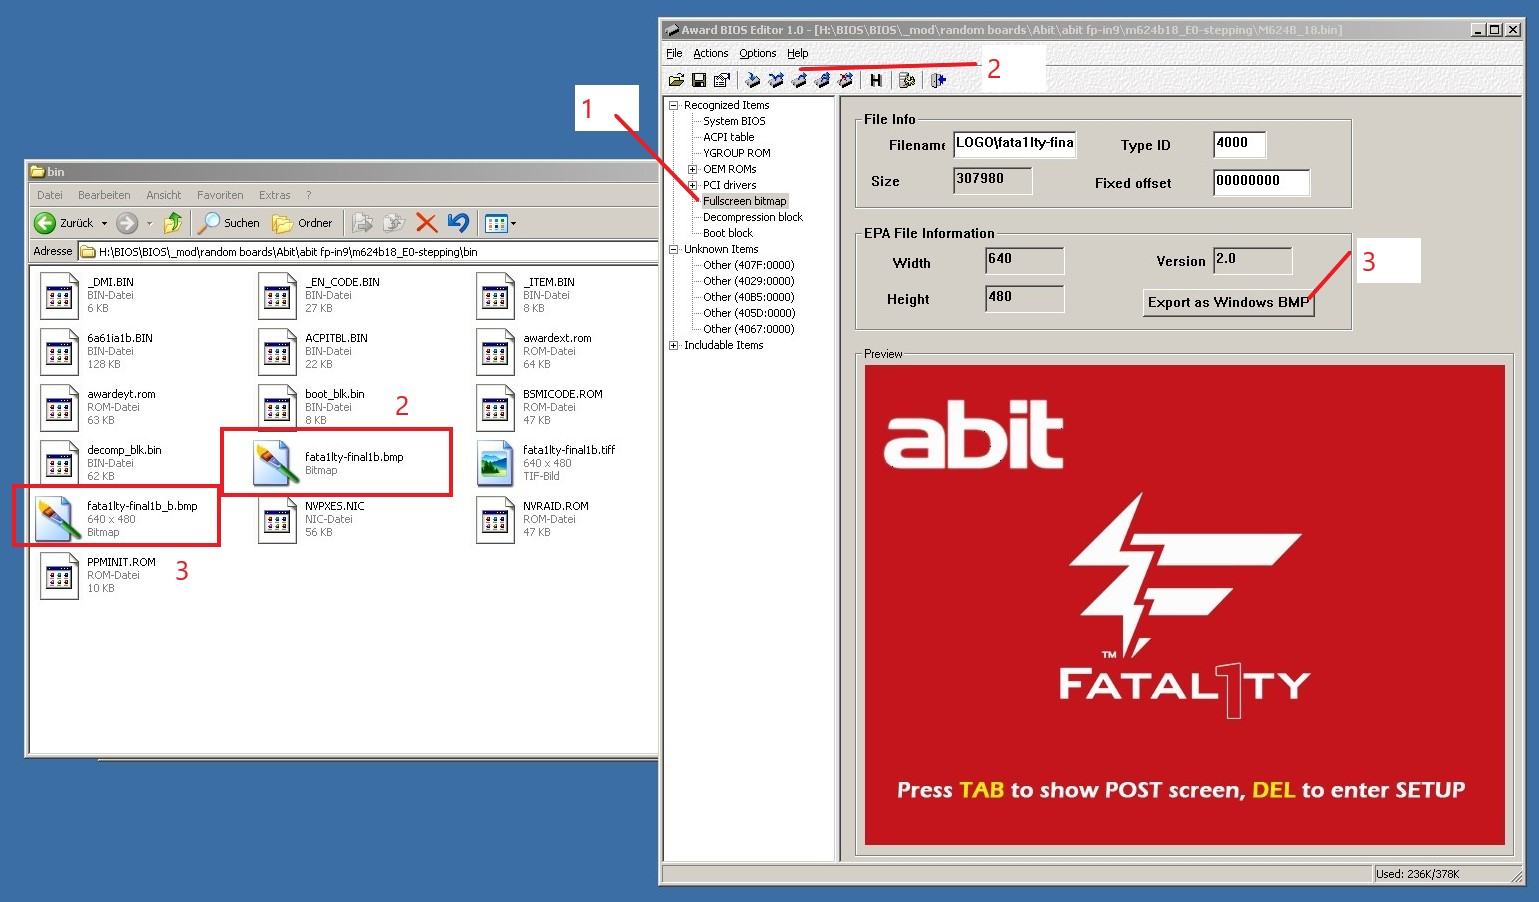Open the Datei menu in Explorer
The image size is (1539, 902).
(50, 195)
